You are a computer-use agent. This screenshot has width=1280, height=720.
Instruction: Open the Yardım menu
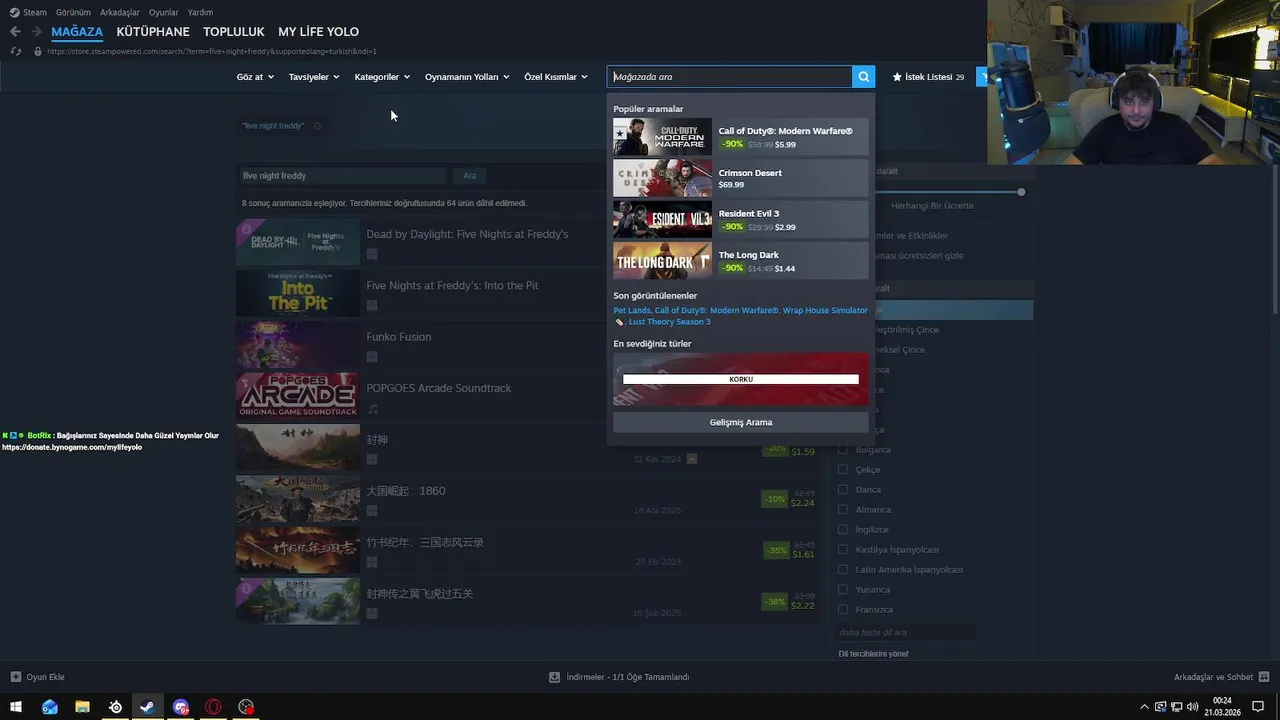200,12
